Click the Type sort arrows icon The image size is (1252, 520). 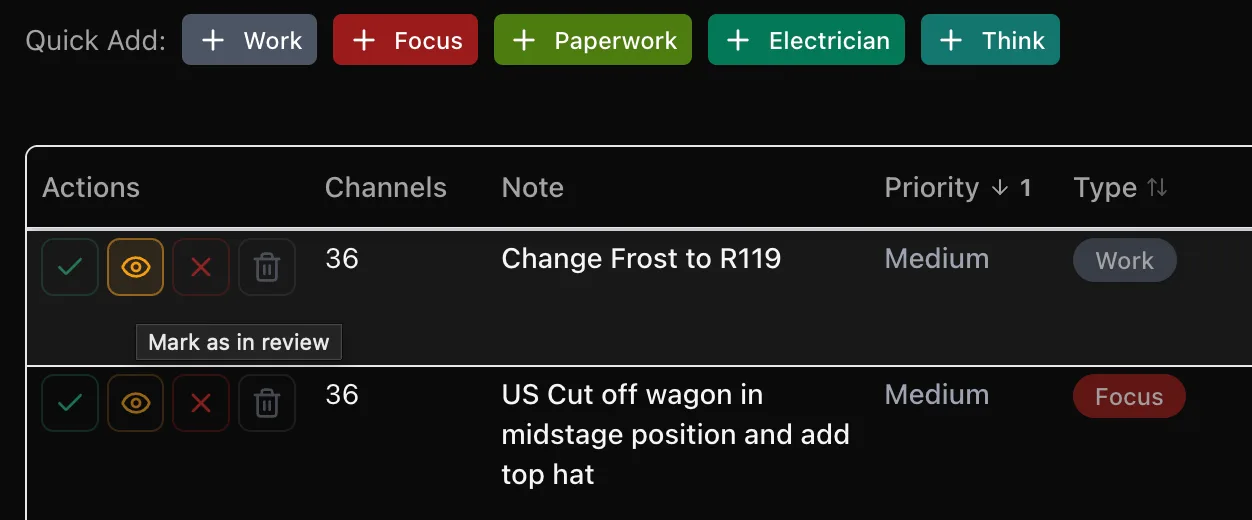[1157, 188]
